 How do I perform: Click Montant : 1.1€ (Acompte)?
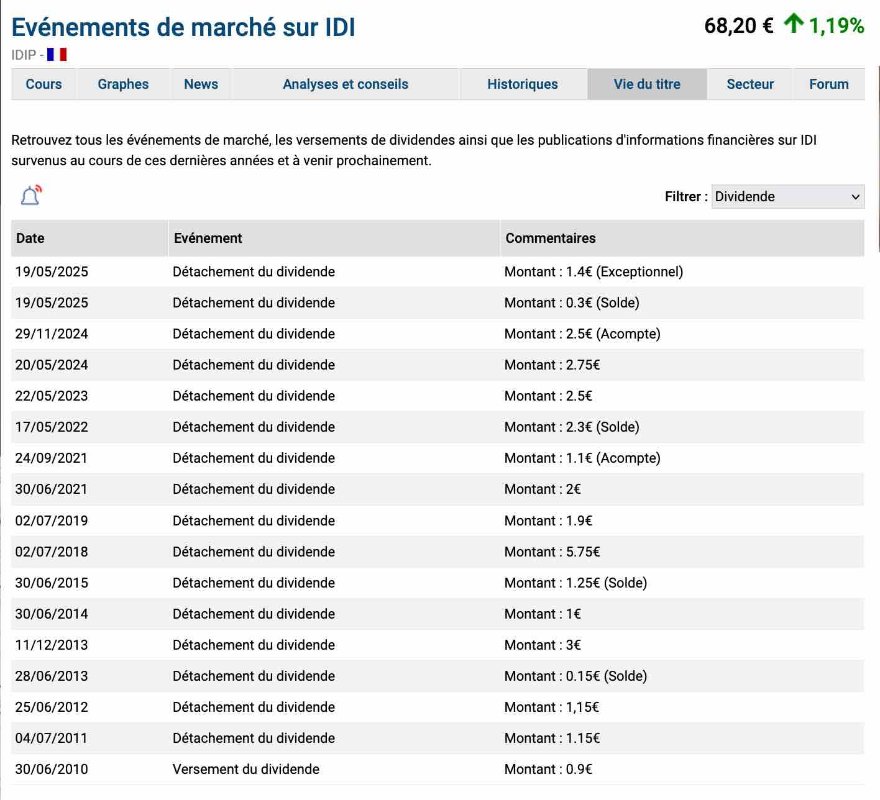[583, 458]
